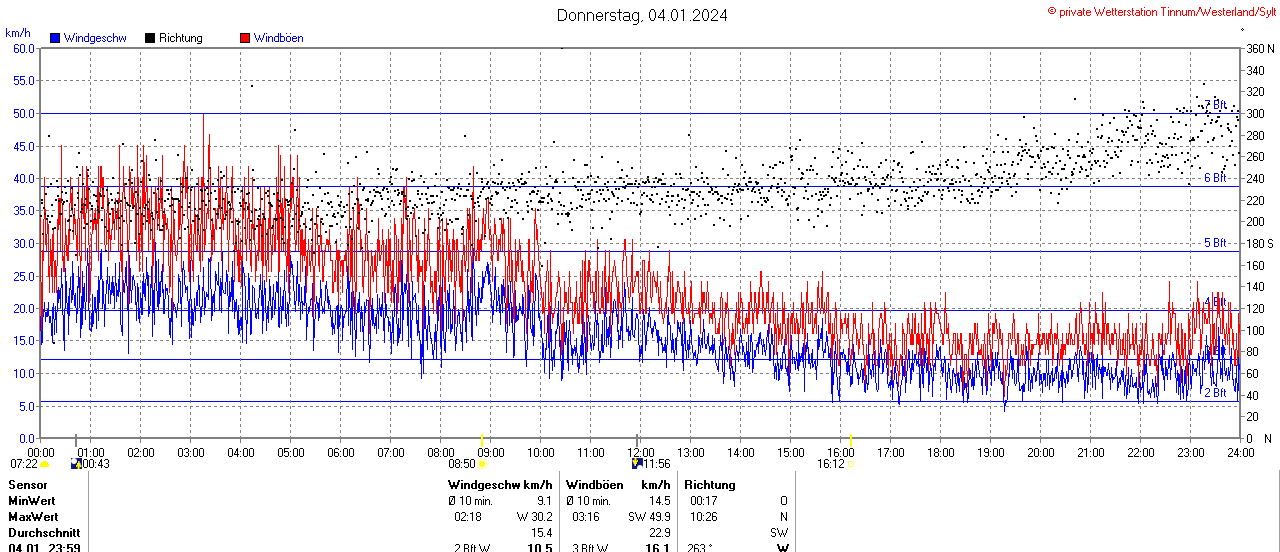Click the 06:00 label on the time axis
This screenshot has width=1280, height=552.
pyautogui.click(x=340, y=452)
